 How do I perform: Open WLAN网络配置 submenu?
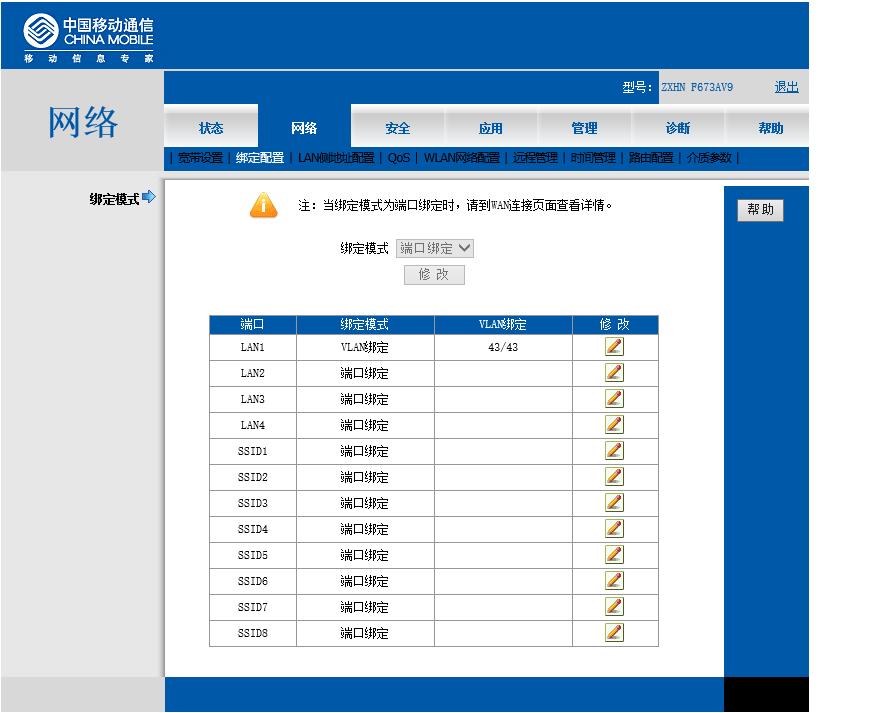click(x=462, y=158)
